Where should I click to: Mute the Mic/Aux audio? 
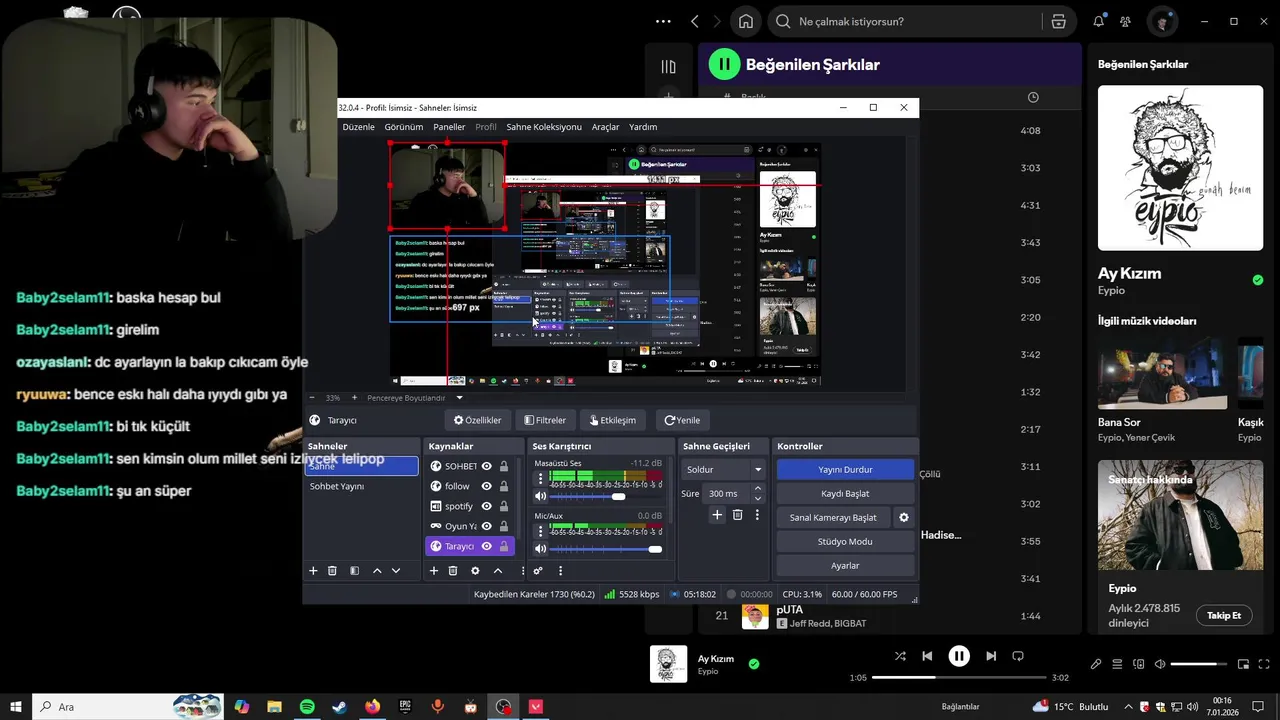[541, 549]
